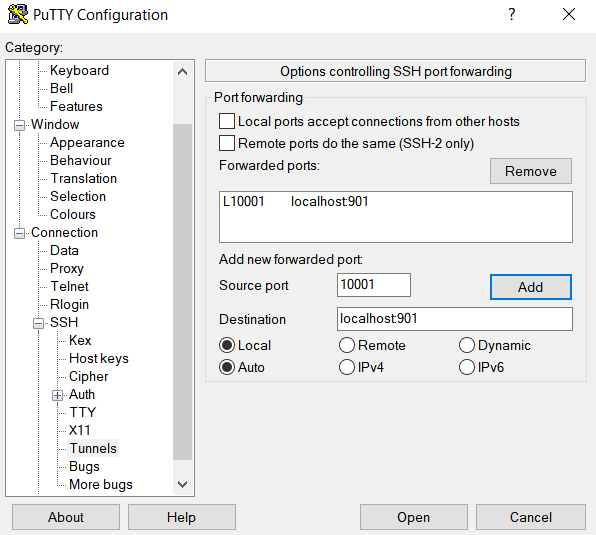
Task: Open the X11 category
Action: tap(80, 430)
